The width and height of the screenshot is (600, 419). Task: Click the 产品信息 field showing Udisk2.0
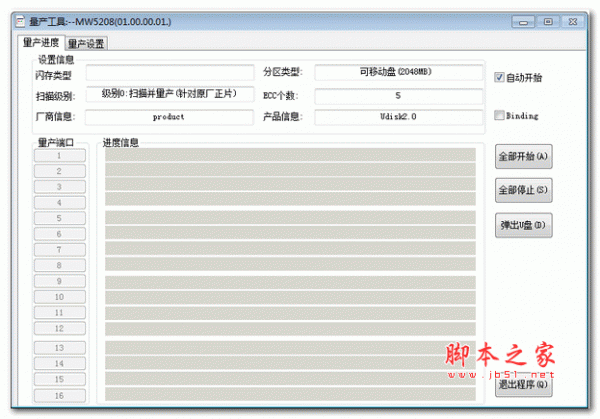398,117
